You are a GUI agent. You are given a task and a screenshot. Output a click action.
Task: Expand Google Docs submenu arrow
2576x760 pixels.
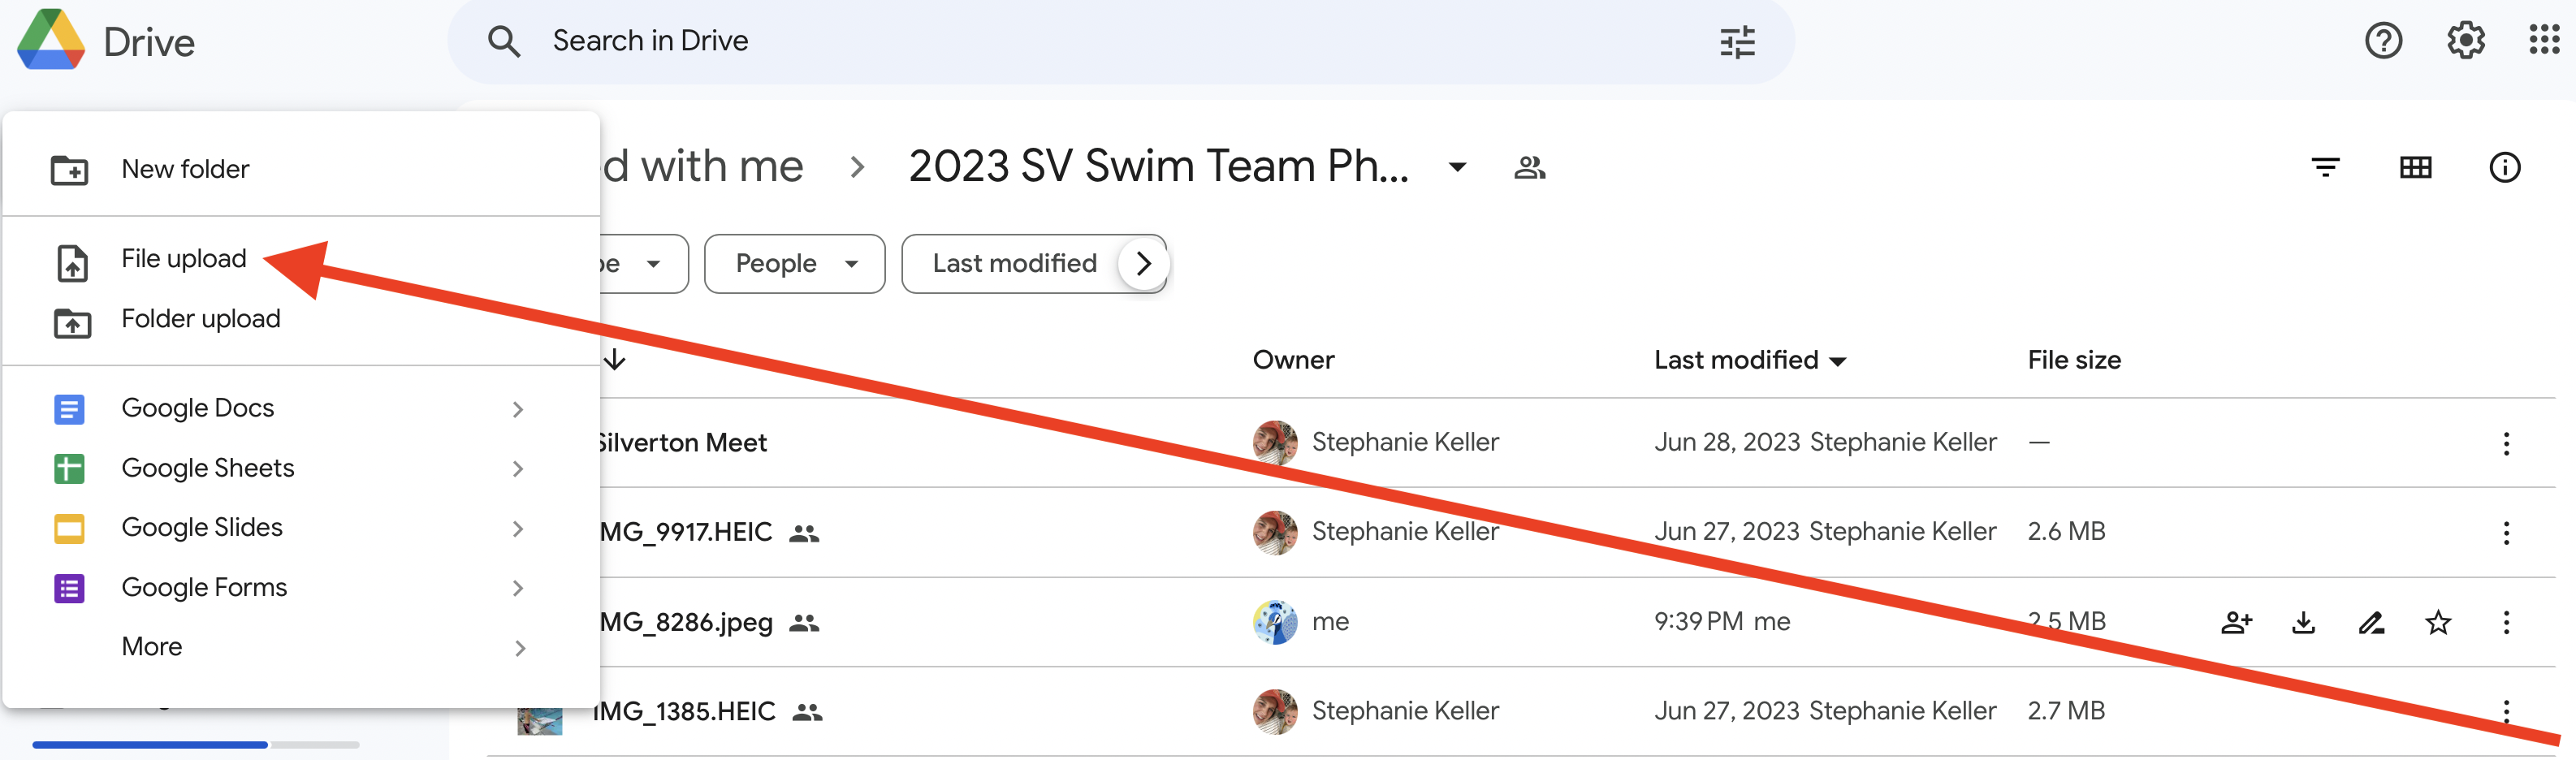coord(518,409)
